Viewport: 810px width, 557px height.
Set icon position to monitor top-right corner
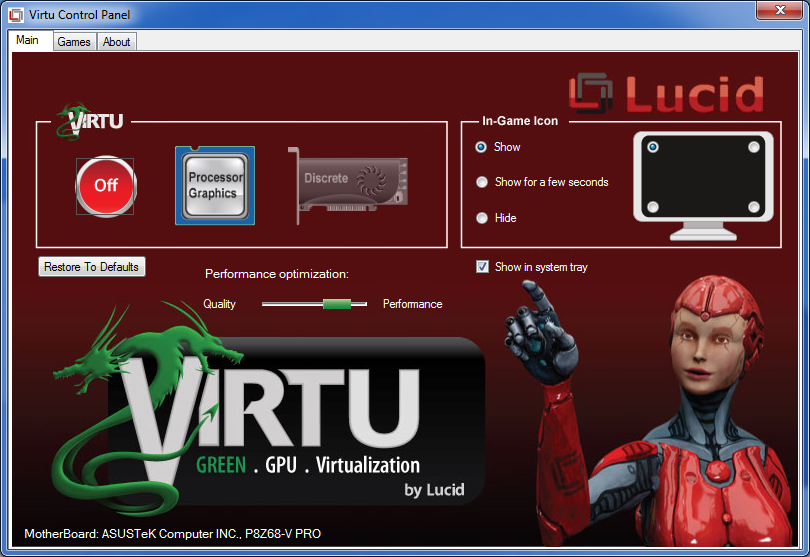[x=753, y=147]
